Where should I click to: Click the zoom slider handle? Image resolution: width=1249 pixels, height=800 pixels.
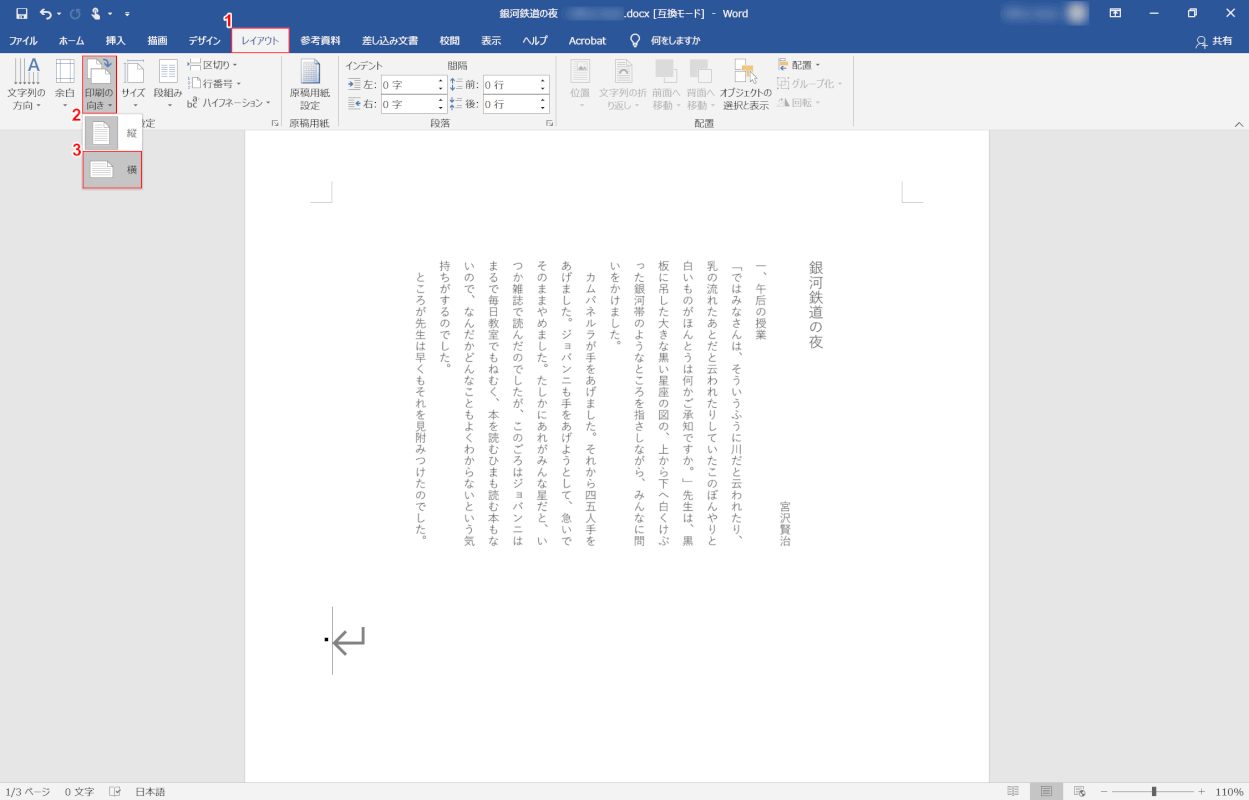click(x=1153, y=791)
